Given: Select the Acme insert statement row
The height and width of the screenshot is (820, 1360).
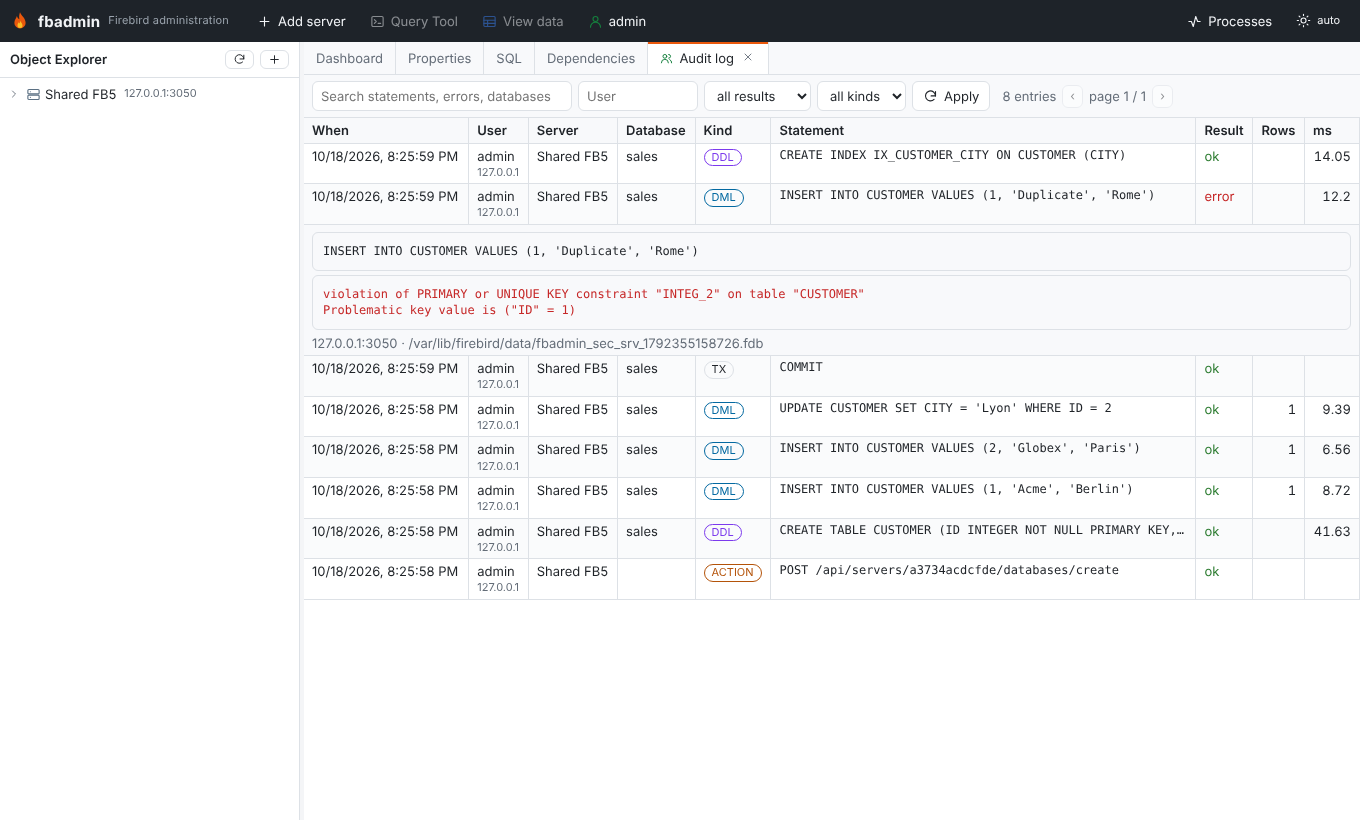Looking at the screenshot, I should pos(956,489).
